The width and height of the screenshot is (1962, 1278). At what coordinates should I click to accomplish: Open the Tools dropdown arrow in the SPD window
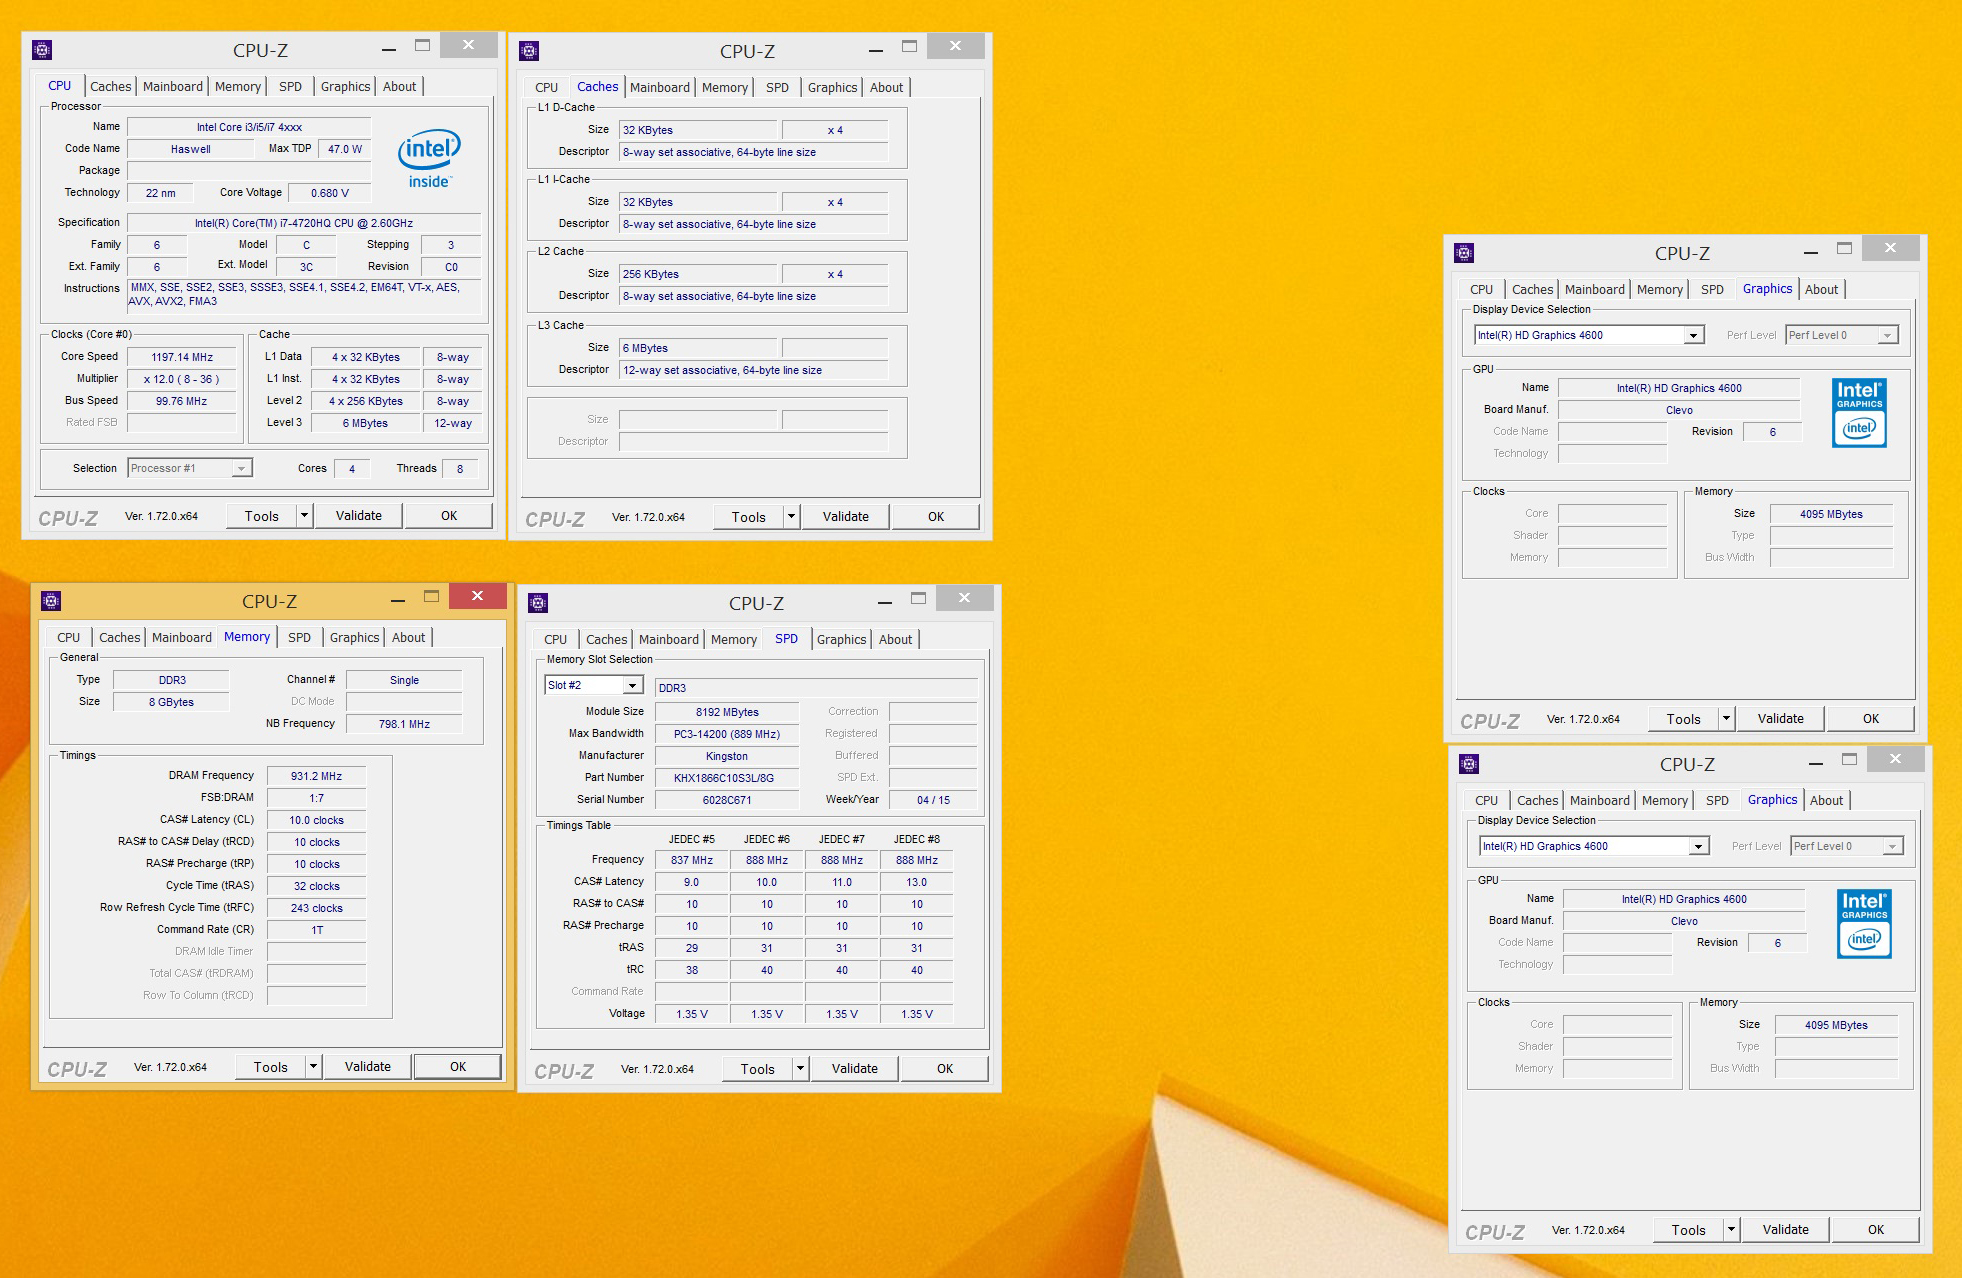click(x=800, y=1069)
